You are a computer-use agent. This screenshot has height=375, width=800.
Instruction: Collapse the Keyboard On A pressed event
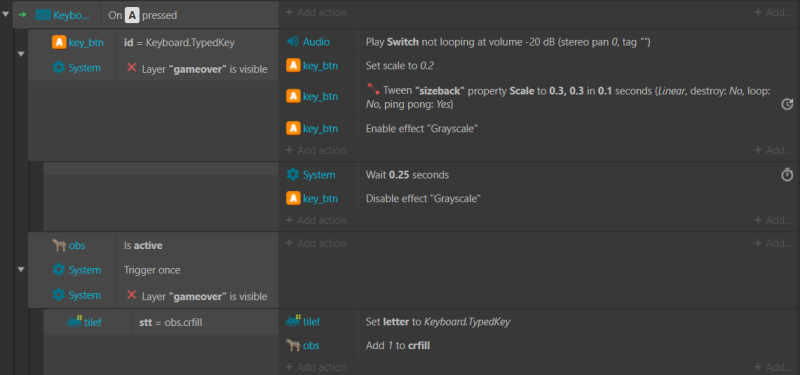pos(6,14)
